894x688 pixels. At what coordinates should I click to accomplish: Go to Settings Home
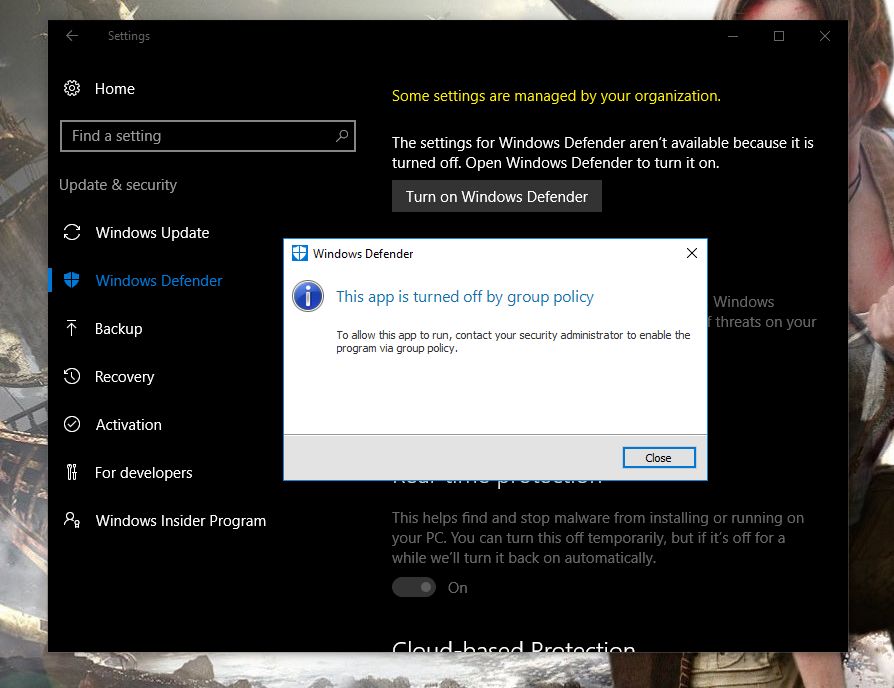[x=115, y=88]
